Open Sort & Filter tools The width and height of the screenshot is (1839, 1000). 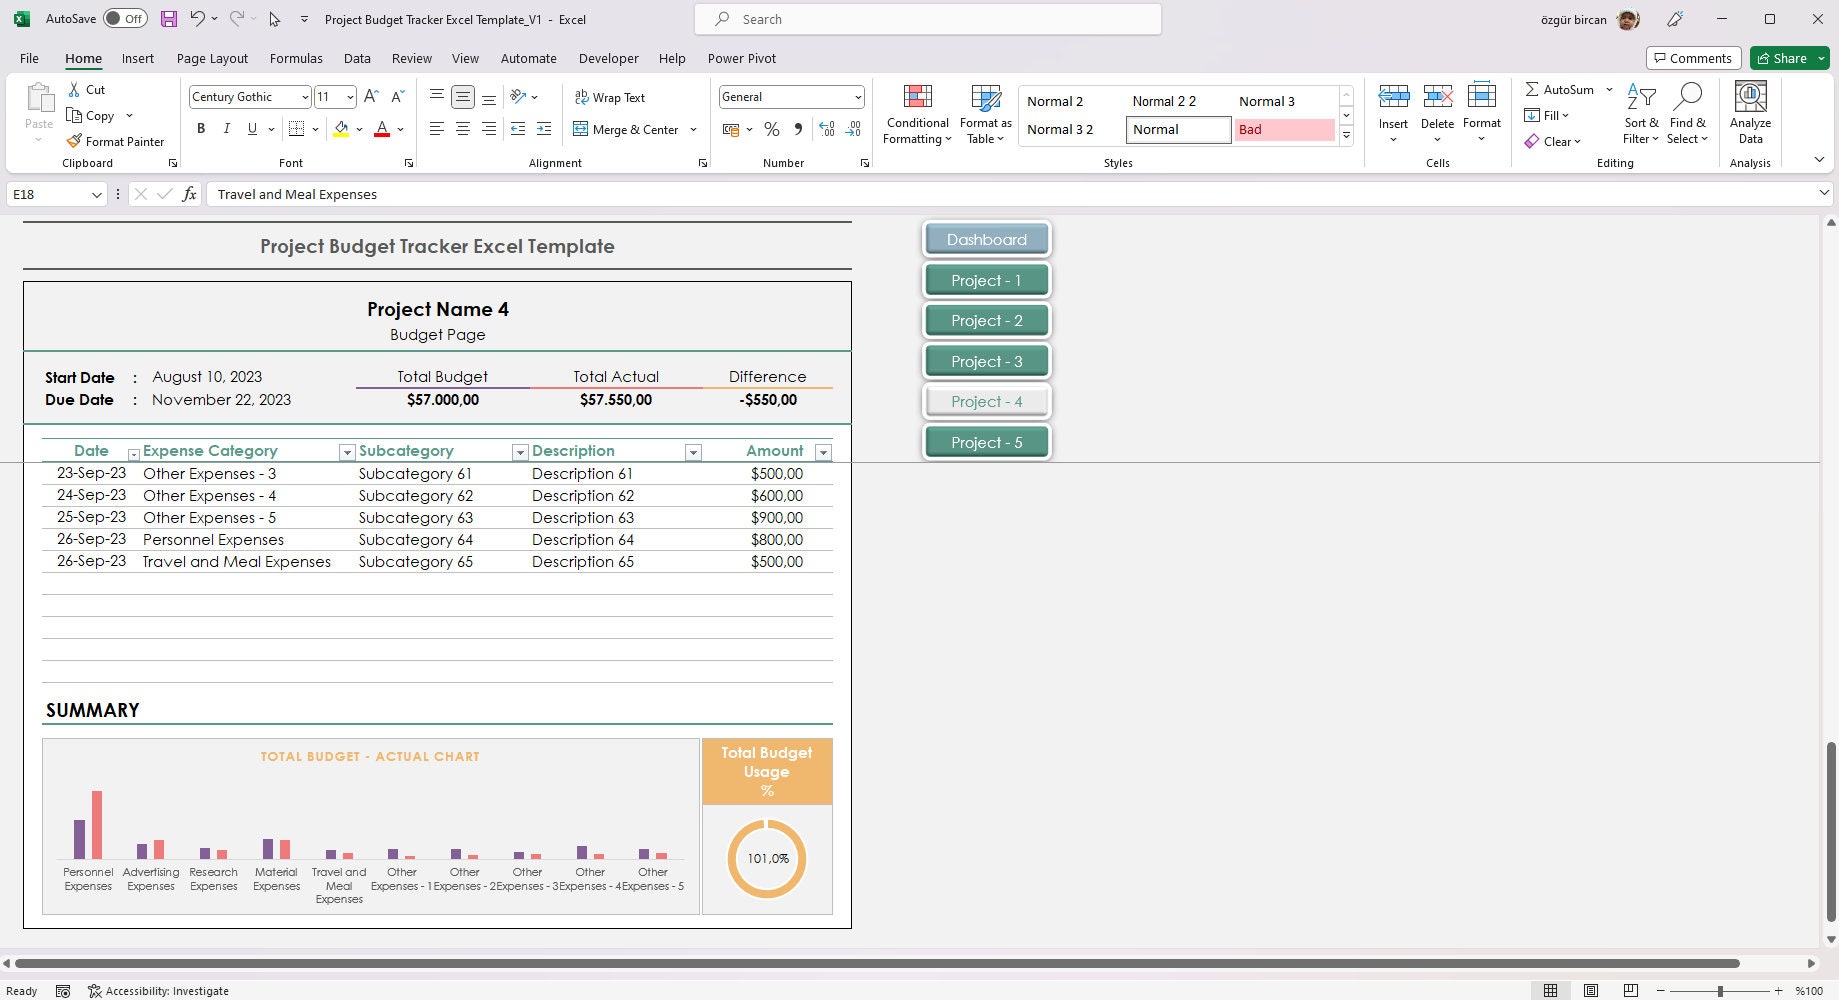pos(1640,113)
